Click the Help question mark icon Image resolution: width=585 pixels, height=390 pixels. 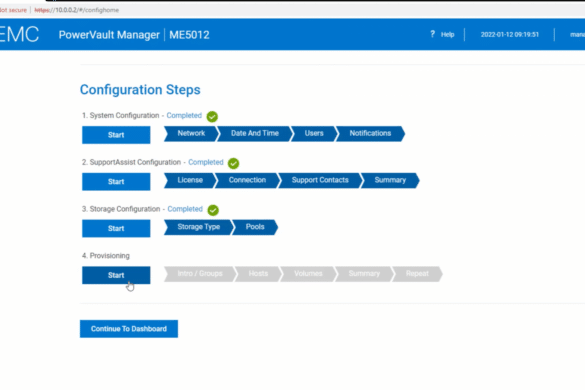432,34
